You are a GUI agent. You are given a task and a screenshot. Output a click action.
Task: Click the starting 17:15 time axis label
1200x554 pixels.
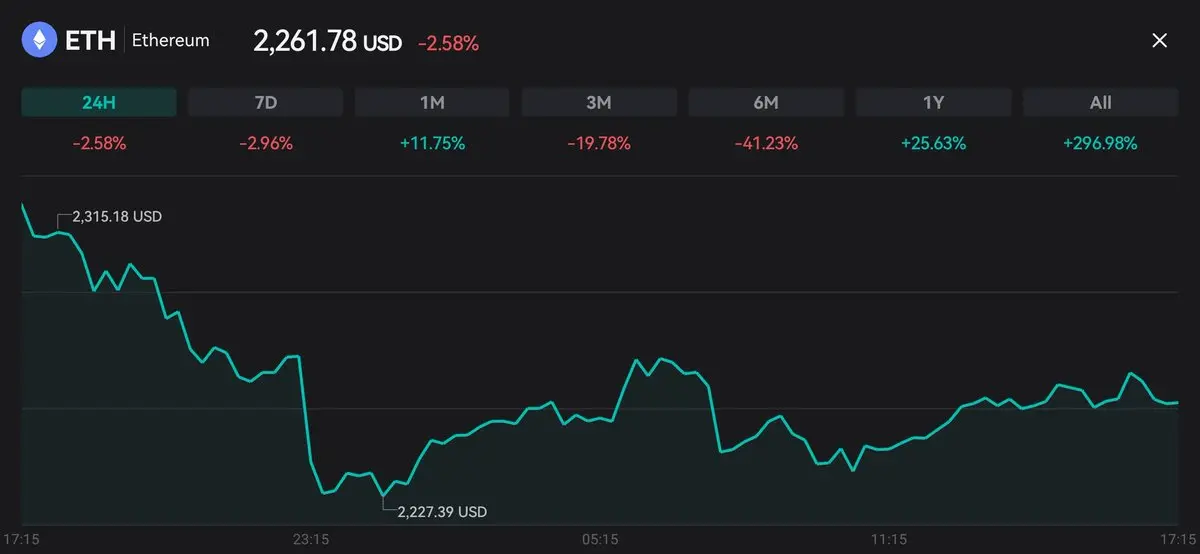[x=22, y=539]
